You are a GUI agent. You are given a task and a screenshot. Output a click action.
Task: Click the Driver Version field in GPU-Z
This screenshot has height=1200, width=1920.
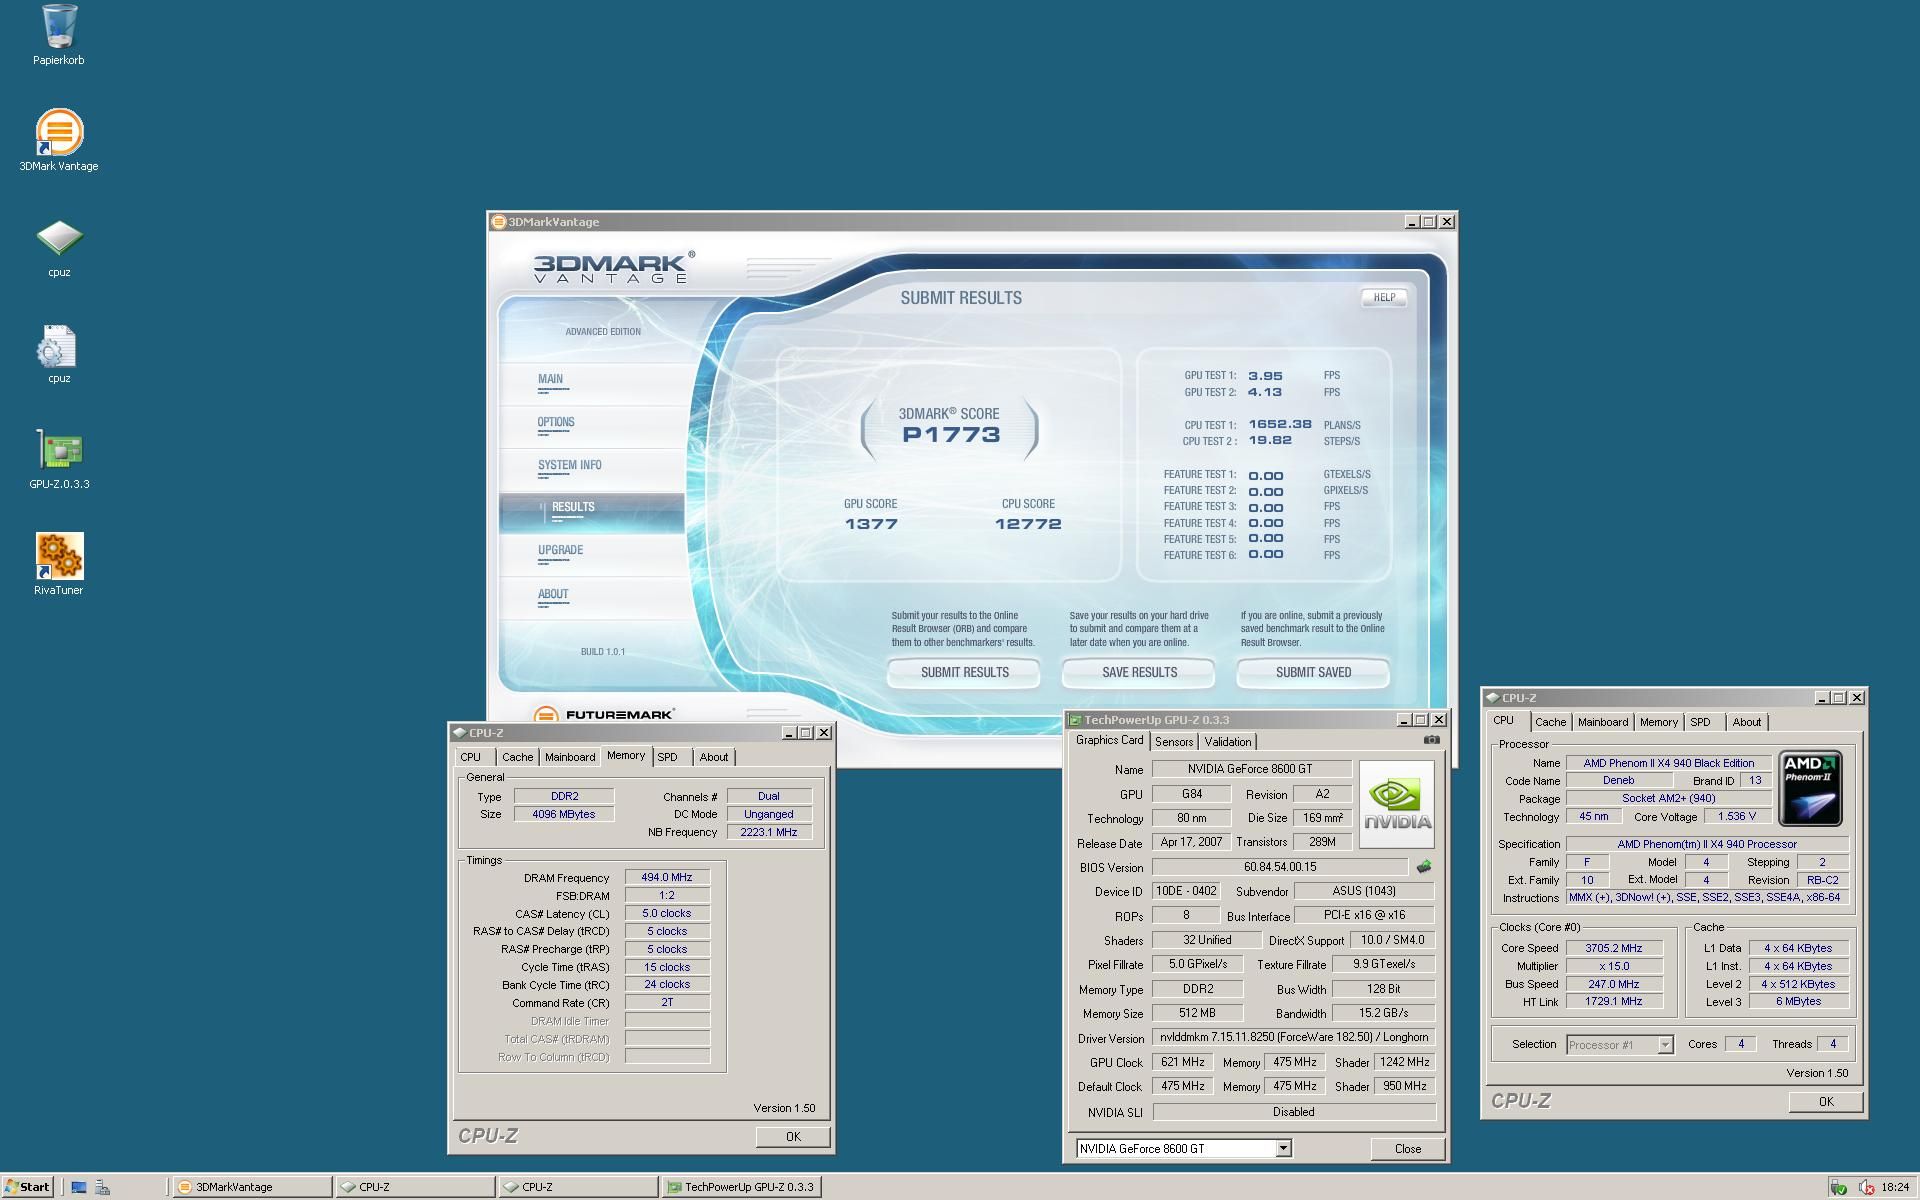1294,1038
